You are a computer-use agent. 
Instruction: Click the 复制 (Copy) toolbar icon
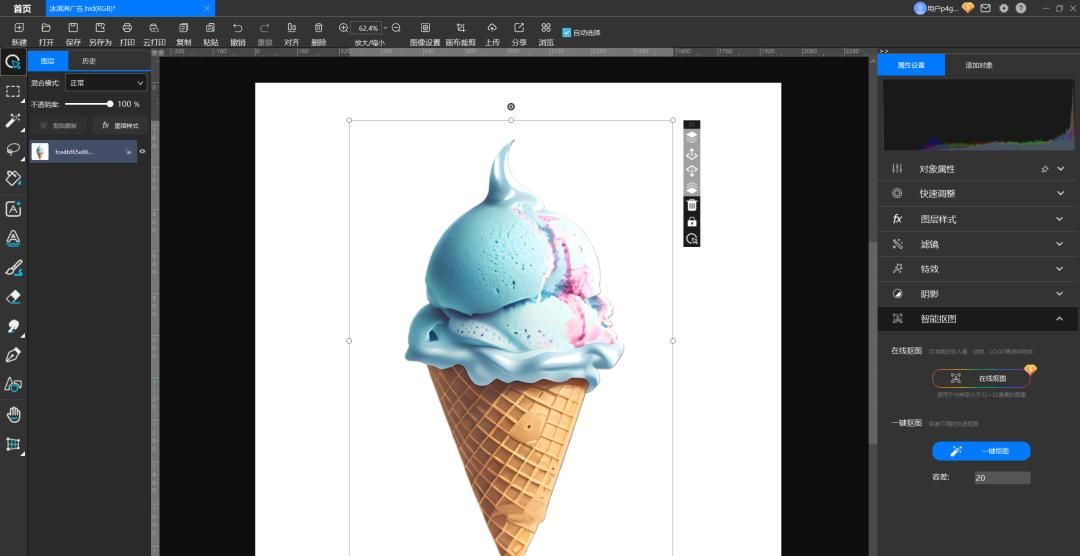pyautogui.click(x=183, y=28)
